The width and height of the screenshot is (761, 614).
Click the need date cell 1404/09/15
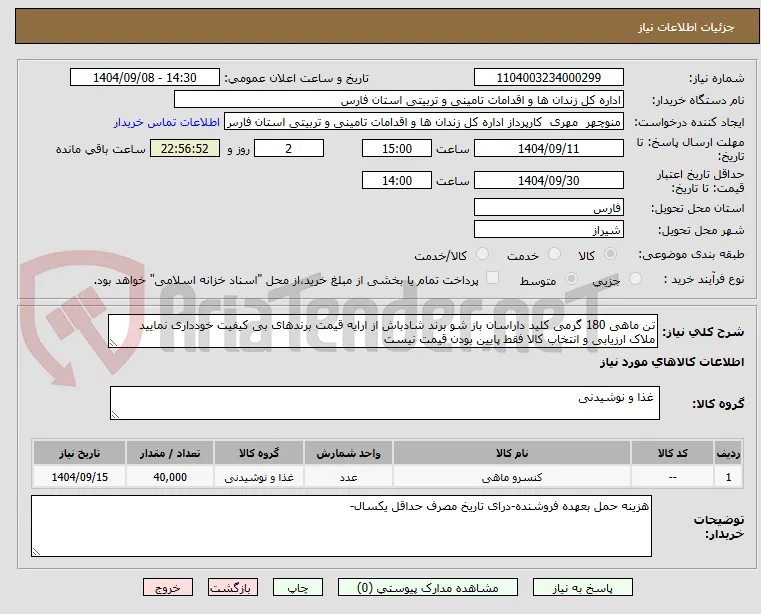coord(80,477)
